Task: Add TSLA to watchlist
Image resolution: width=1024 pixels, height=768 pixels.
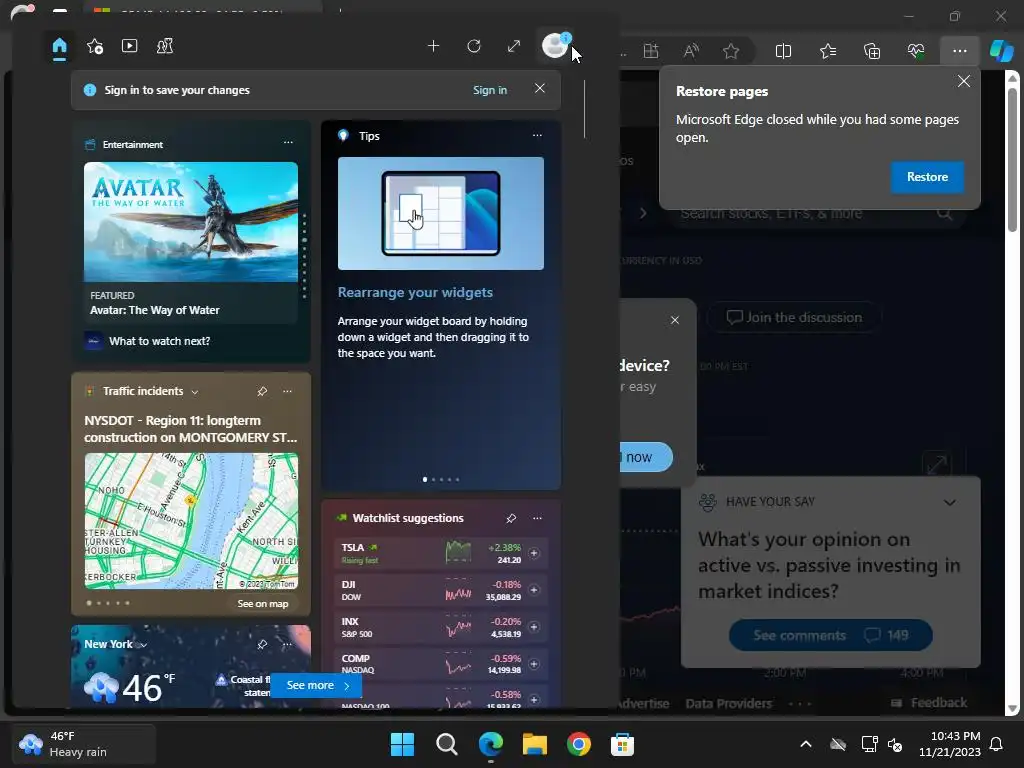Action: tap(534, 553)
